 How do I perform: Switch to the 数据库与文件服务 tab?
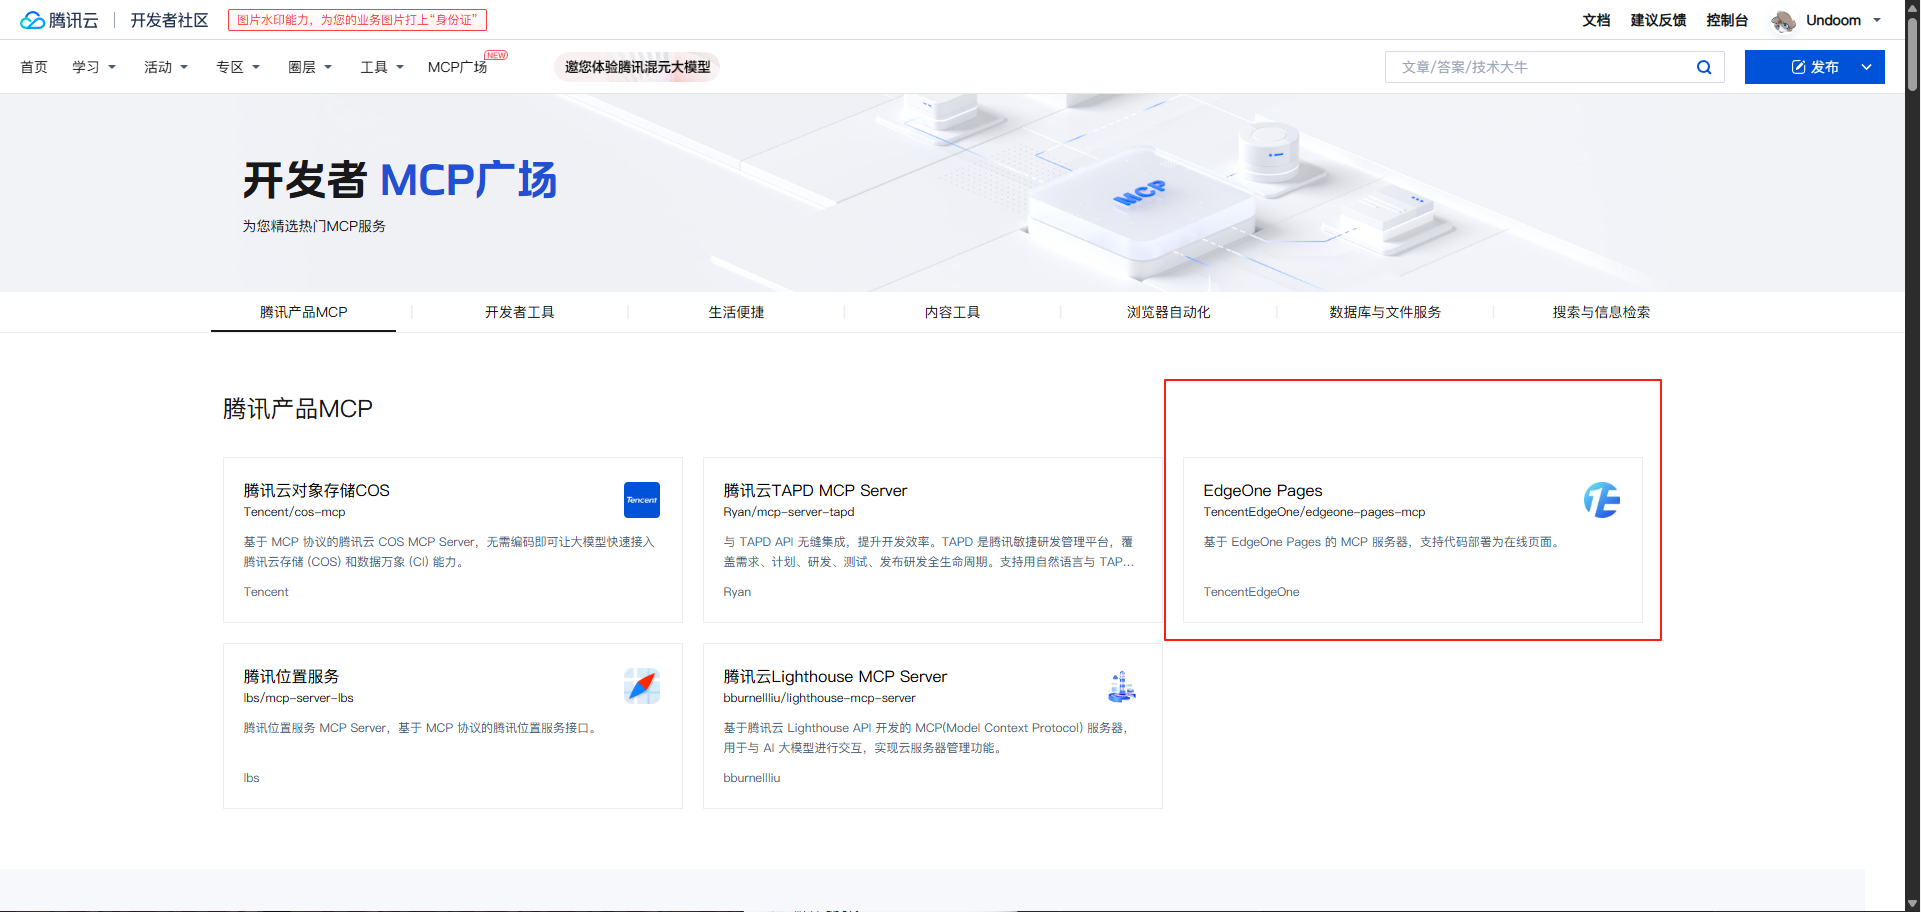coord(1385,312)
